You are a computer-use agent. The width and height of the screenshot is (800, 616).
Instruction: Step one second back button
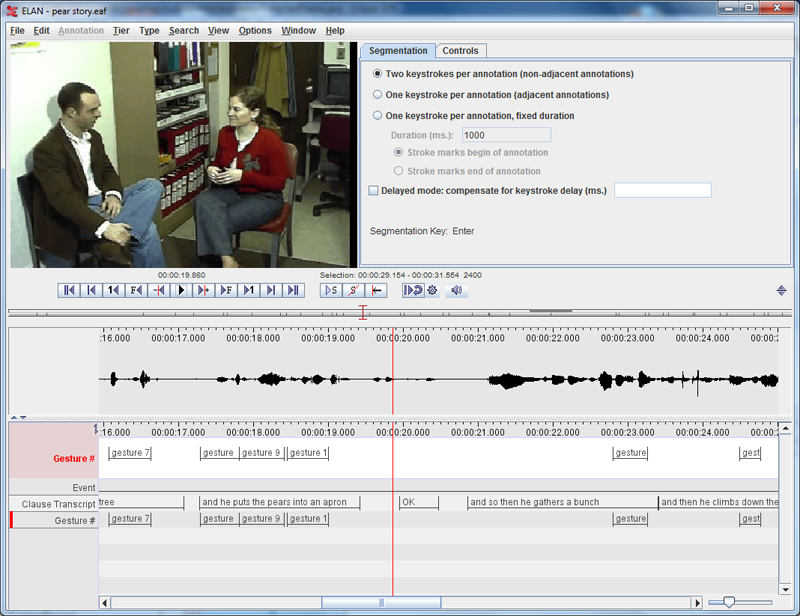point(113,290)
